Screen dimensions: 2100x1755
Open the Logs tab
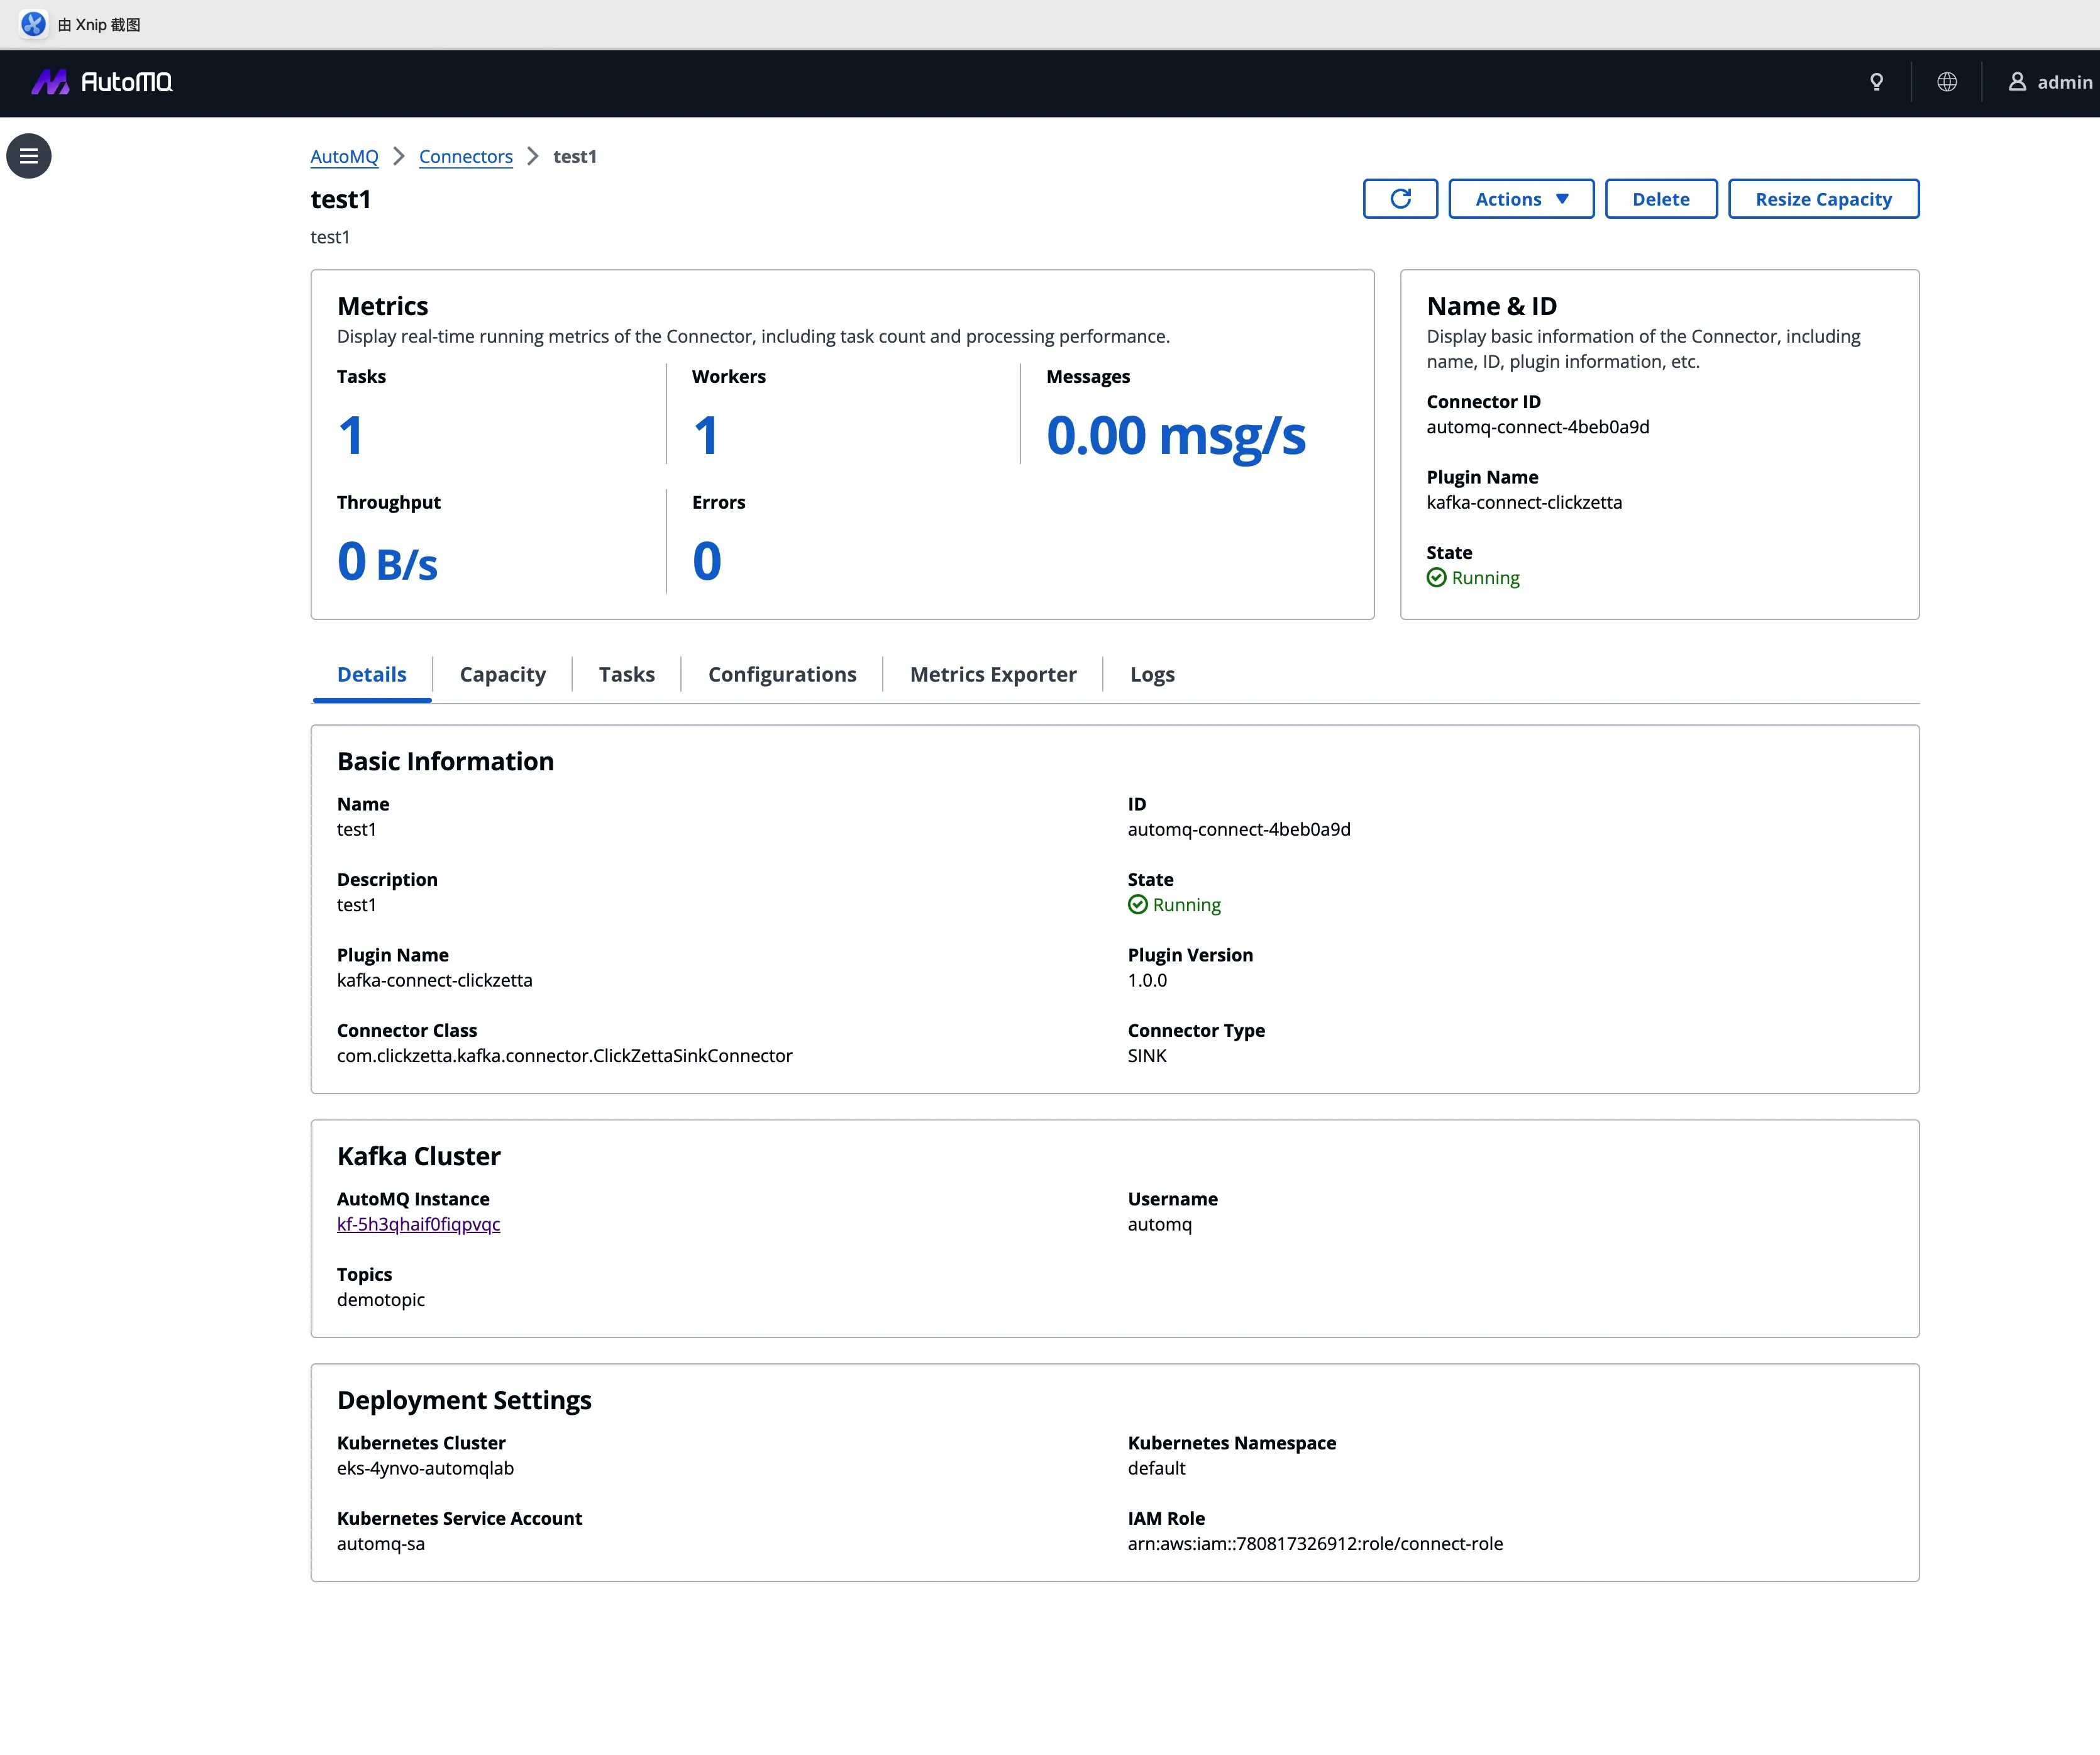click(x=1152, y=675)
